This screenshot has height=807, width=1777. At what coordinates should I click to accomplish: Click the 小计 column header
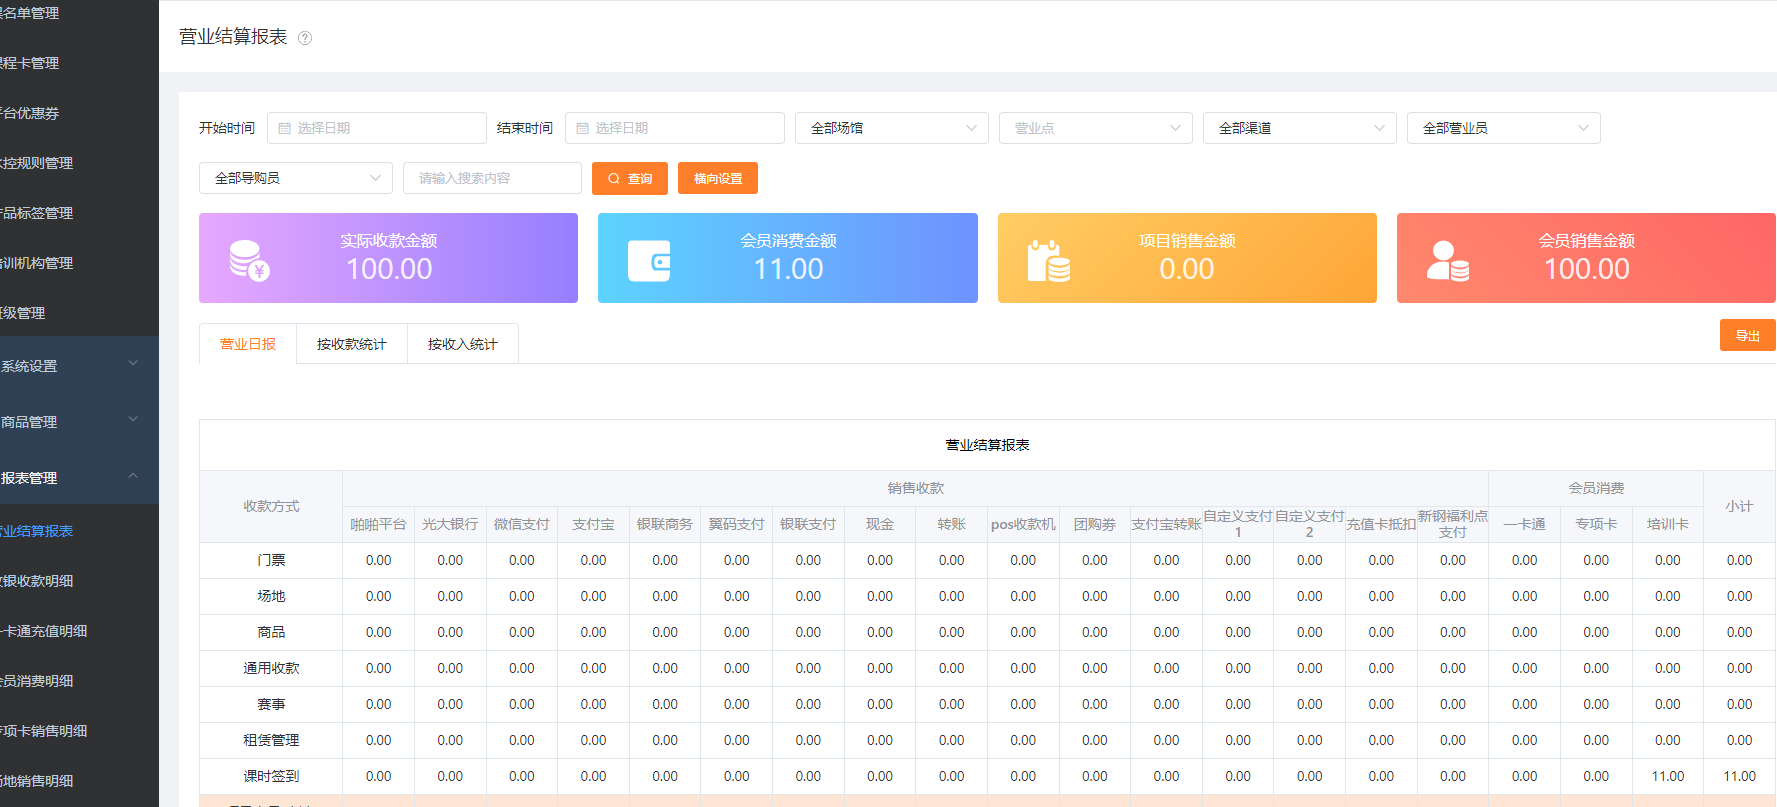pos(1740,506)
